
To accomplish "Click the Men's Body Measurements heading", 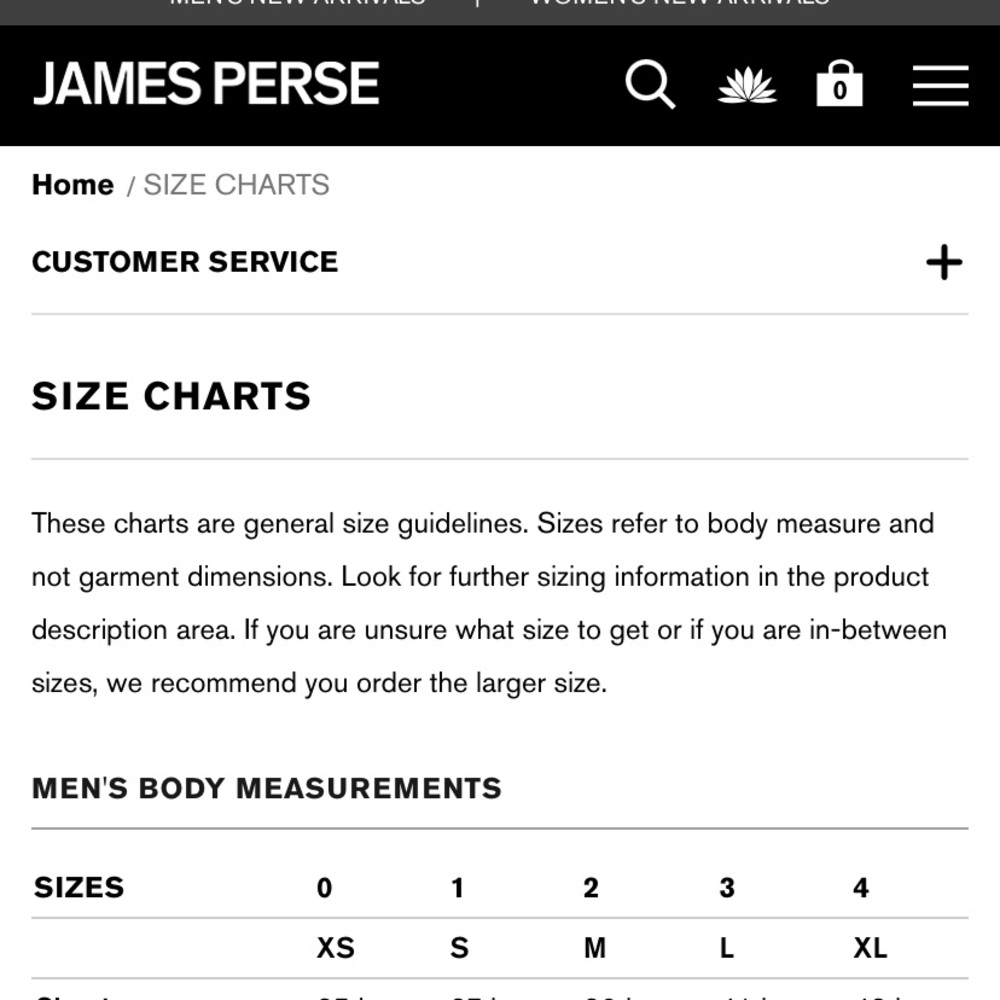I will point(267,788).
